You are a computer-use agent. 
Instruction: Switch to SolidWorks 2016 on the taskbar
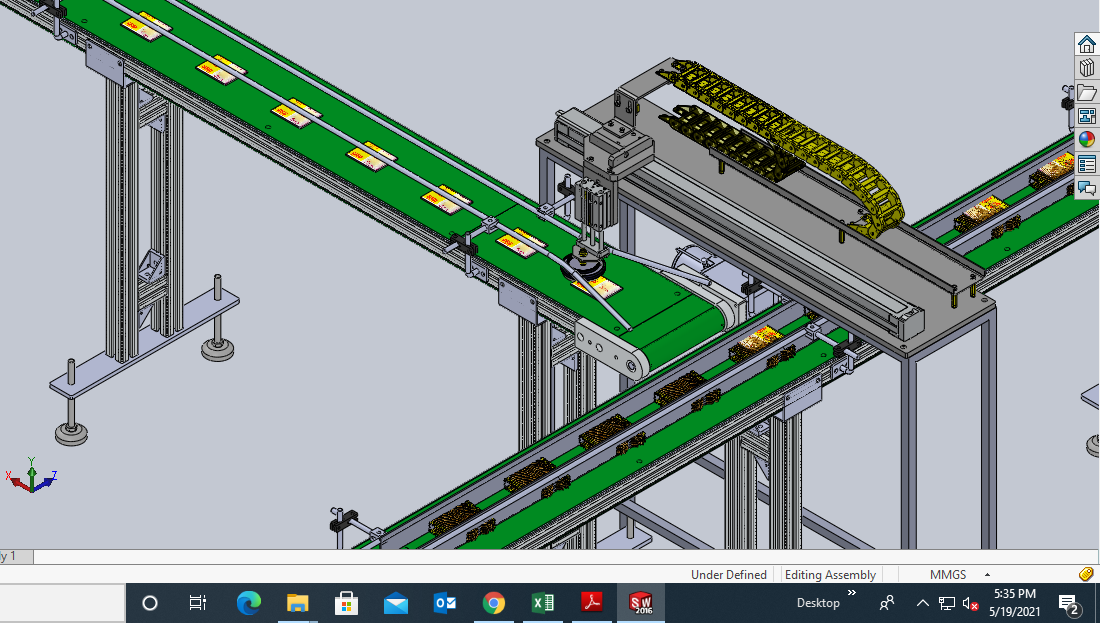tap(640, 603)
